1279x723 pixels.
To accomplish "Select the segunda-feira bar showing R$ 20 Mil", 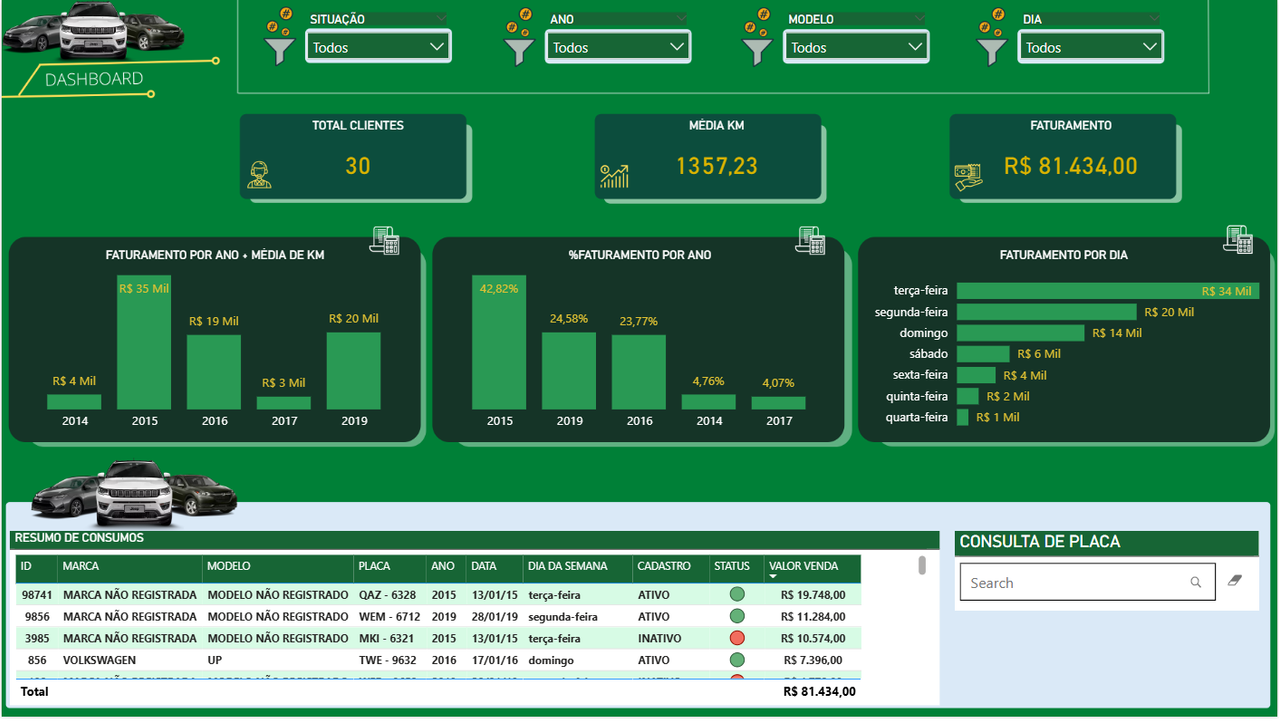I will 1047,312.
